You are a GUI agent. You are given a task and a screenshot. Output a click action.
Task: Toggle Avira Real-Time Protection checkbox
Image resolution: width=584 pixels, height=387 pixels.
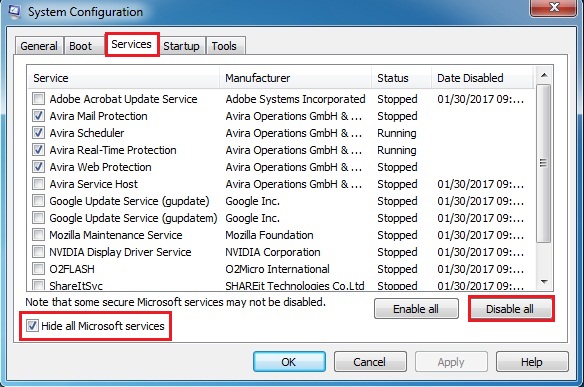38,150
